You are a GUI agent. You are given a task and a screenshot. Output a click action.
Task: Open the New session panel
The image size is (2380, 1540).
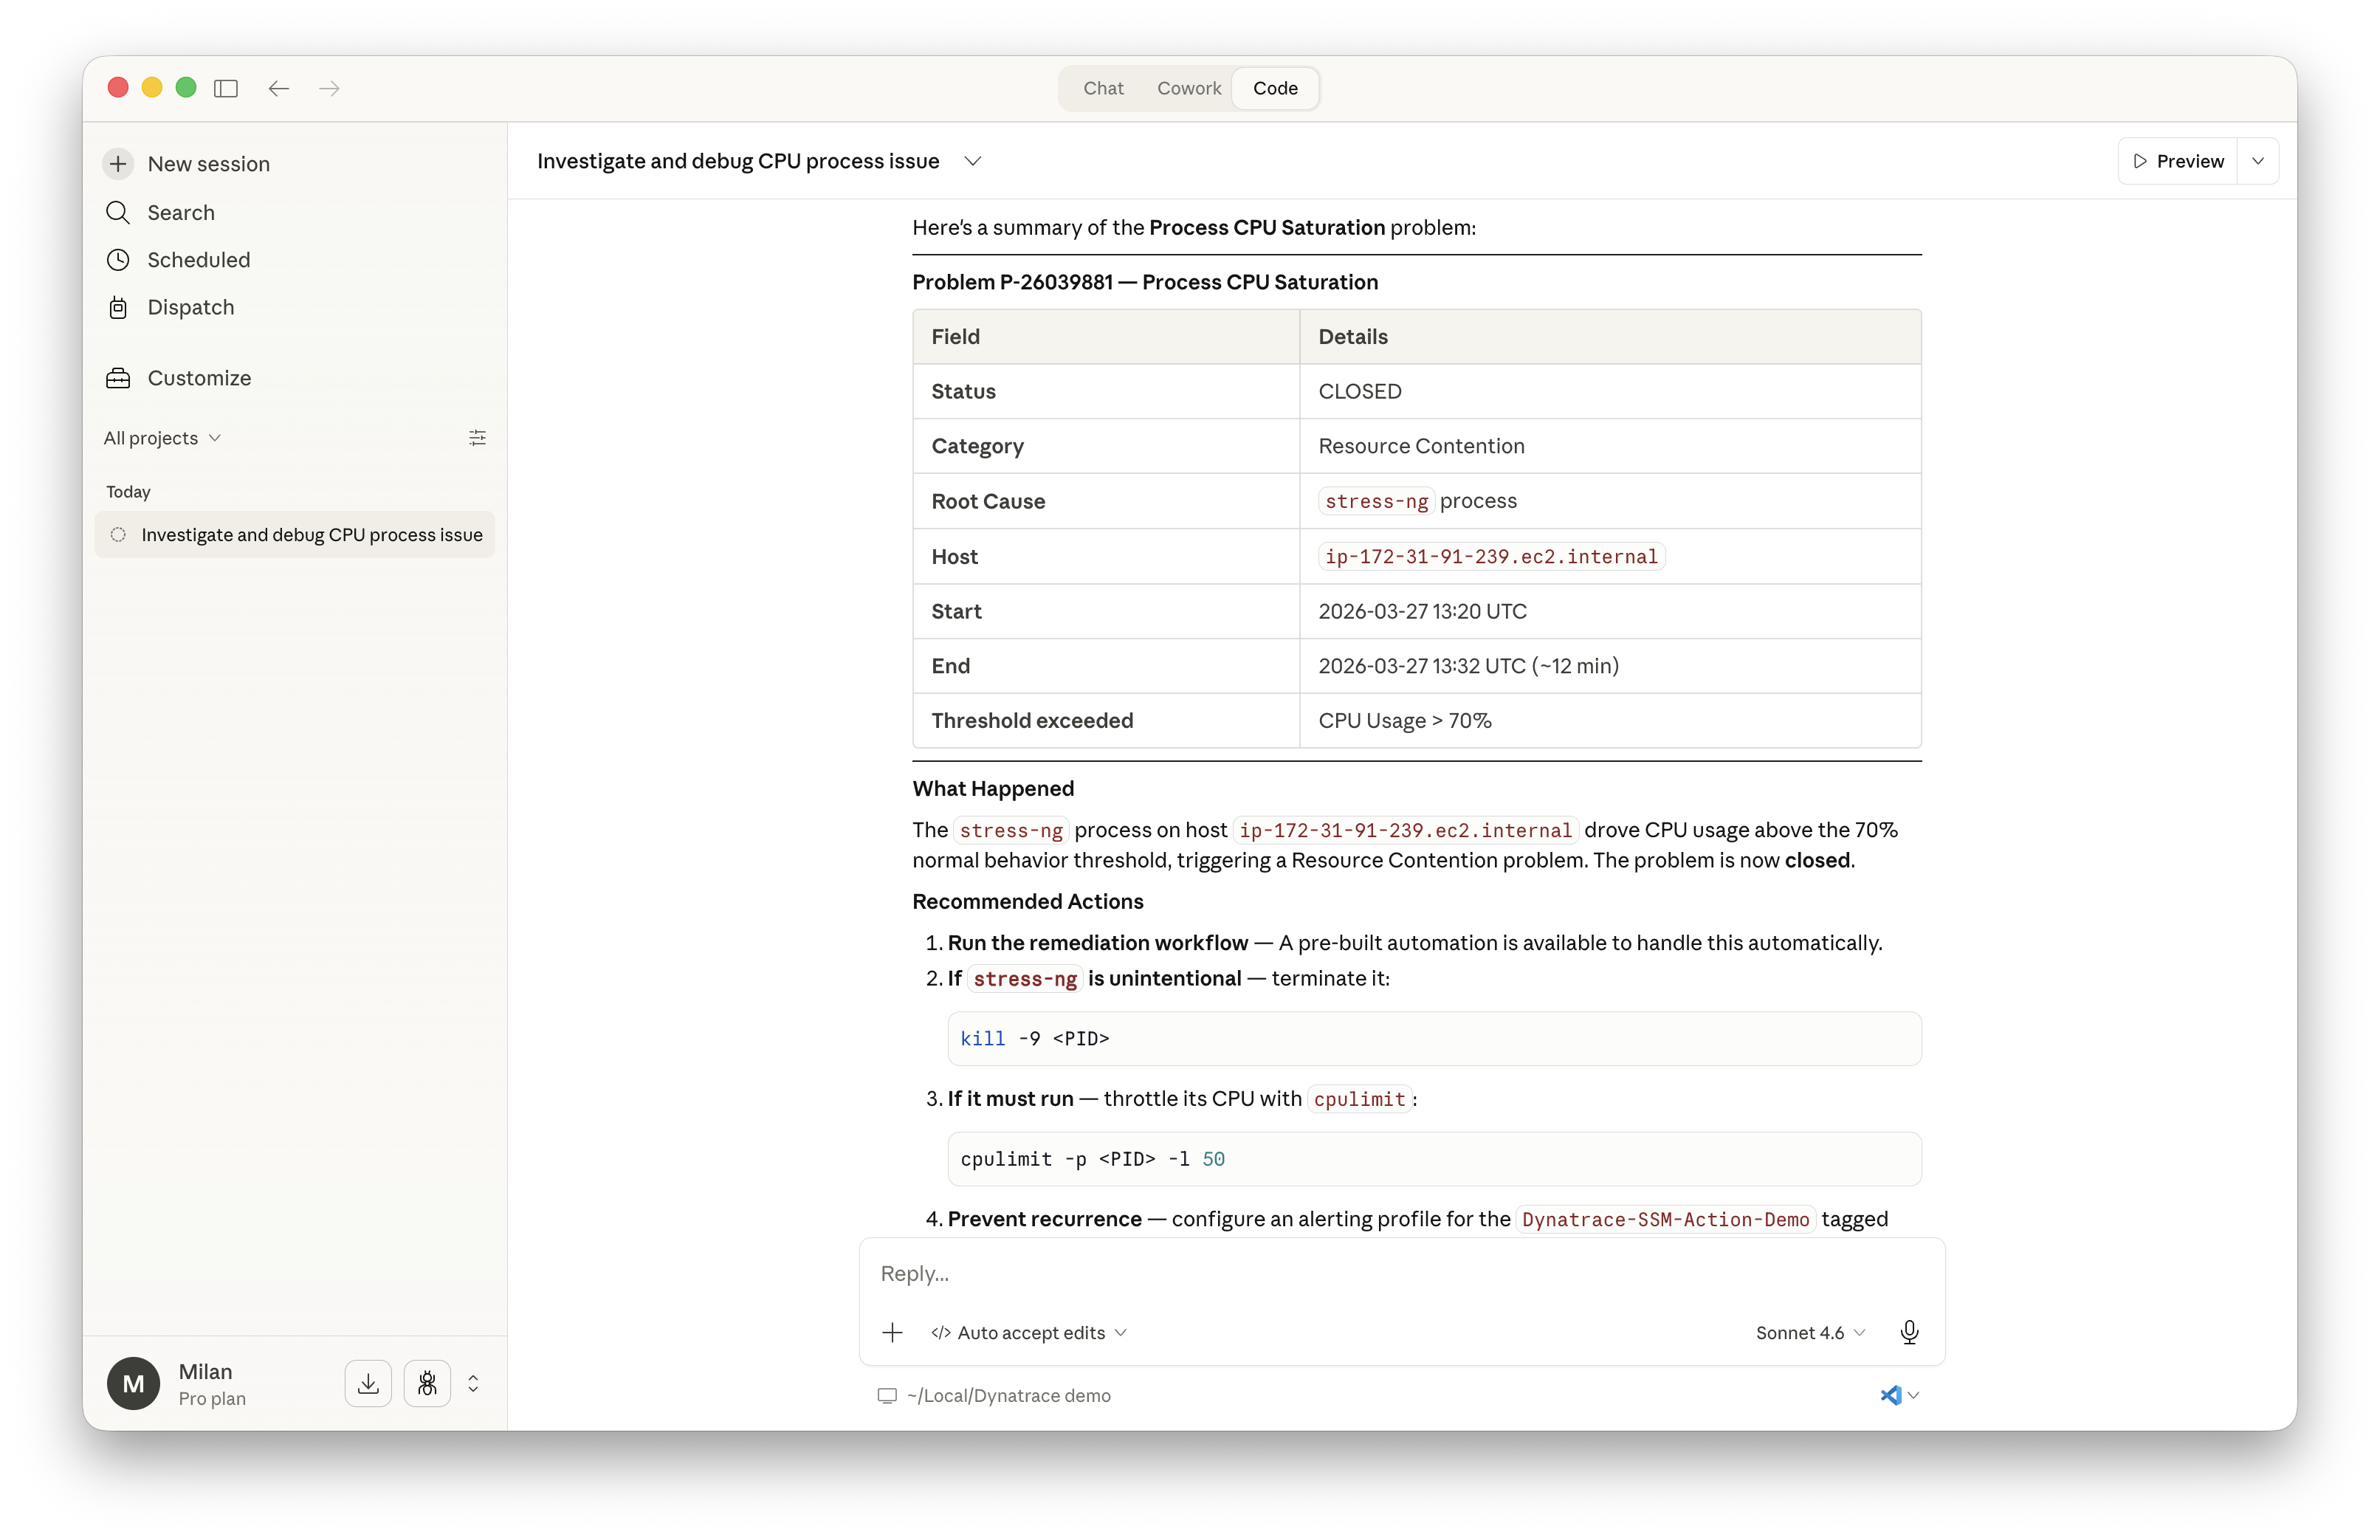[x=207, y=163]
